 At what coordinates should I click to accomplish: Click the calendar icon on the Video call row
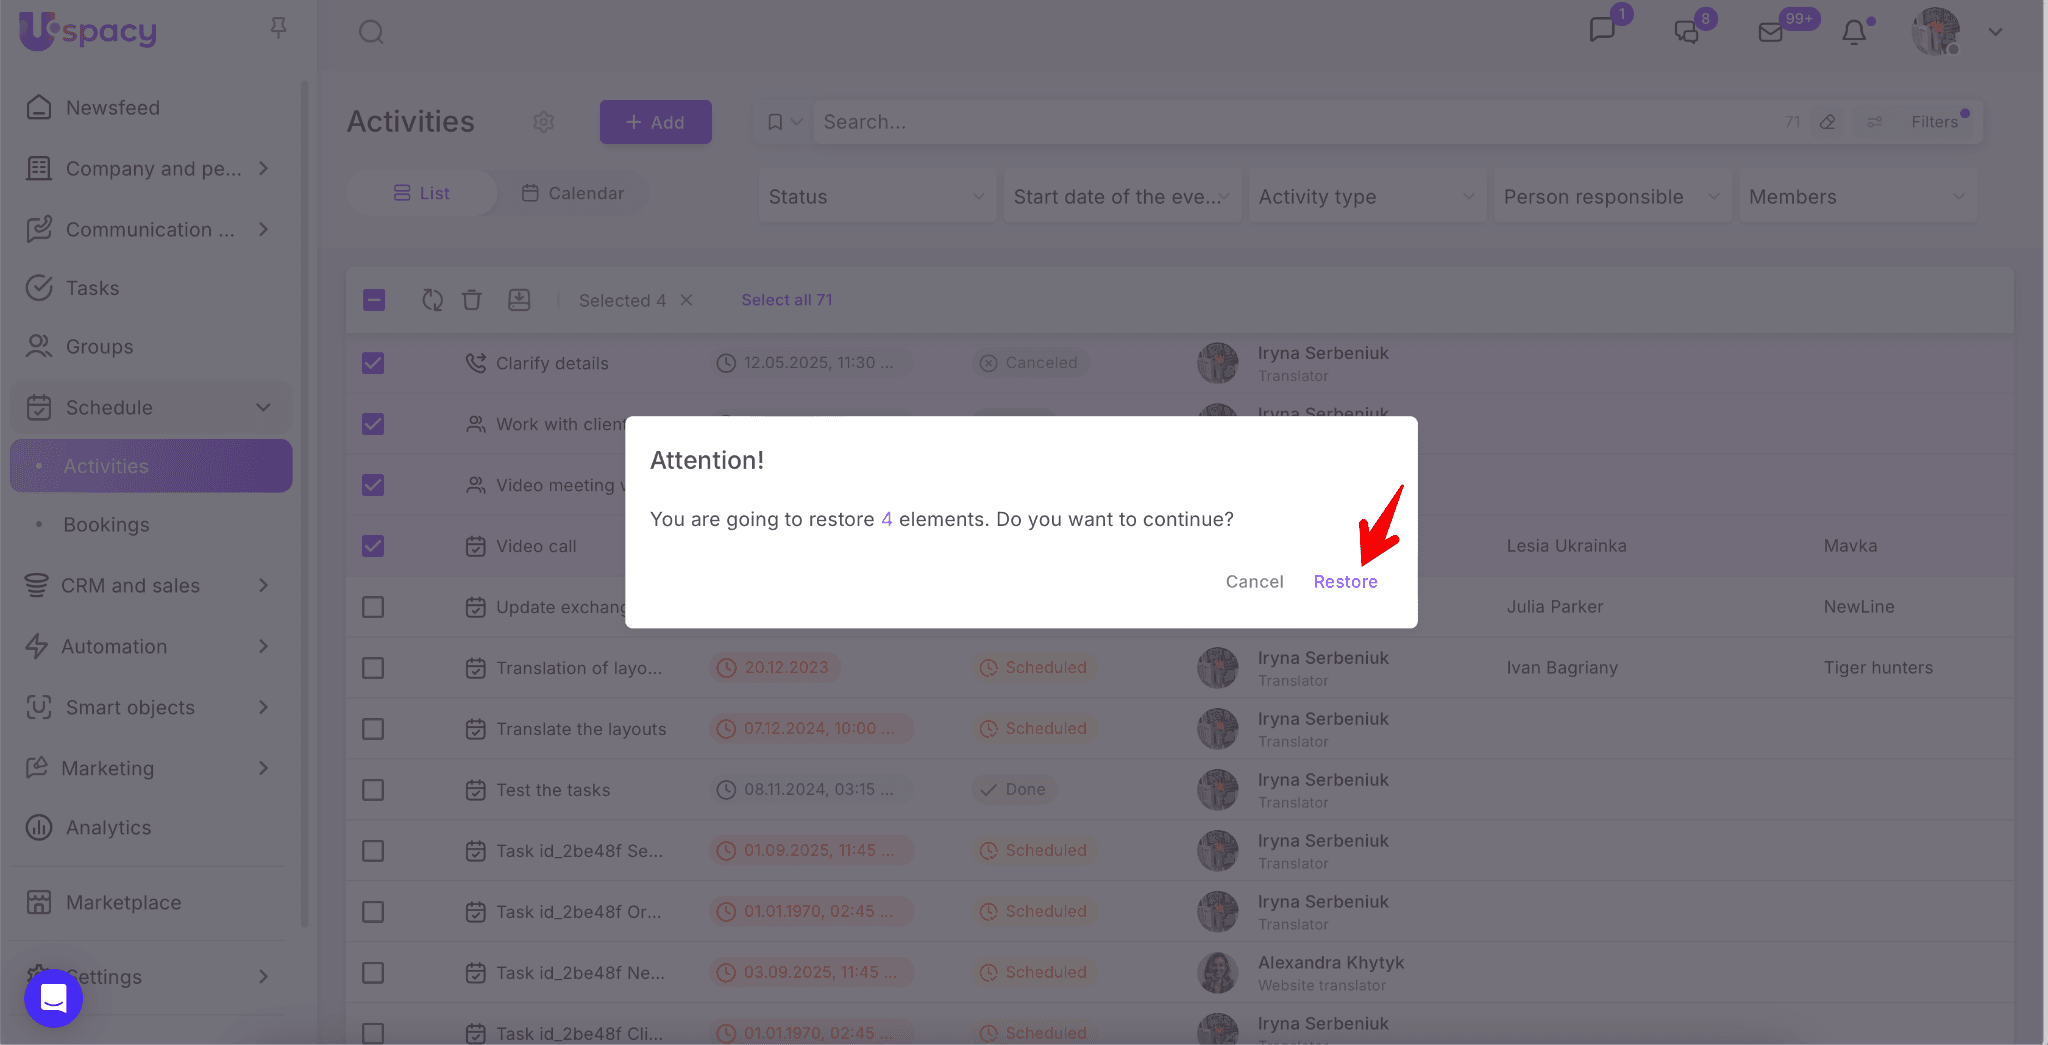(476, 546)
